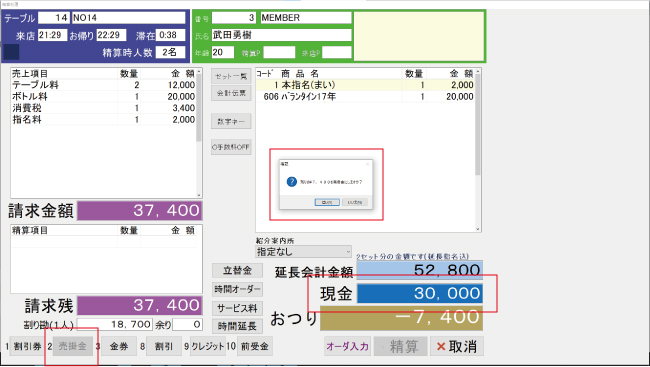Open オーダ入力 order entry
Image resolution: width=650 pixels, height=367 pixels.
pyautogui.click(x=347, y=346)
